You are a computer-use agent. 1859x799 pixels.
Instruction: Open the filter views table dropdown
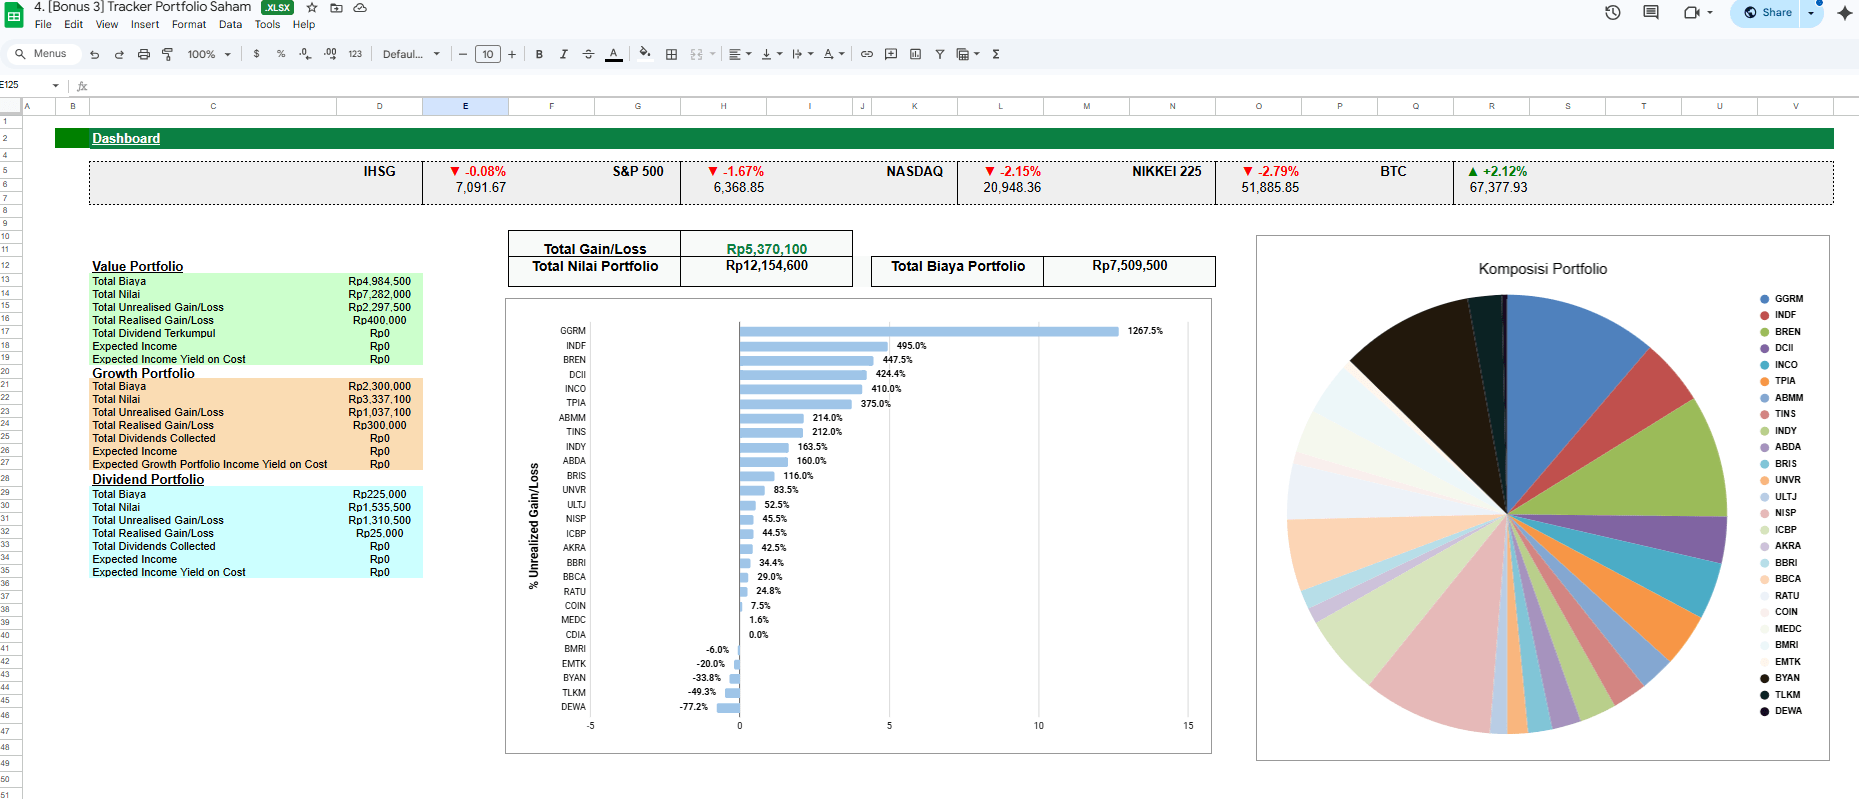tap(968, 54)
